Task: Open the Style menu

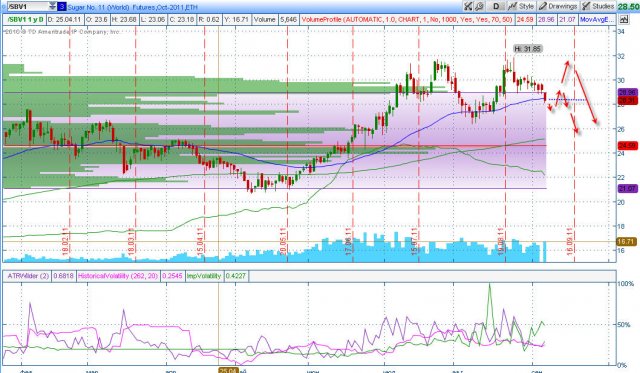Action: [521, 6]
